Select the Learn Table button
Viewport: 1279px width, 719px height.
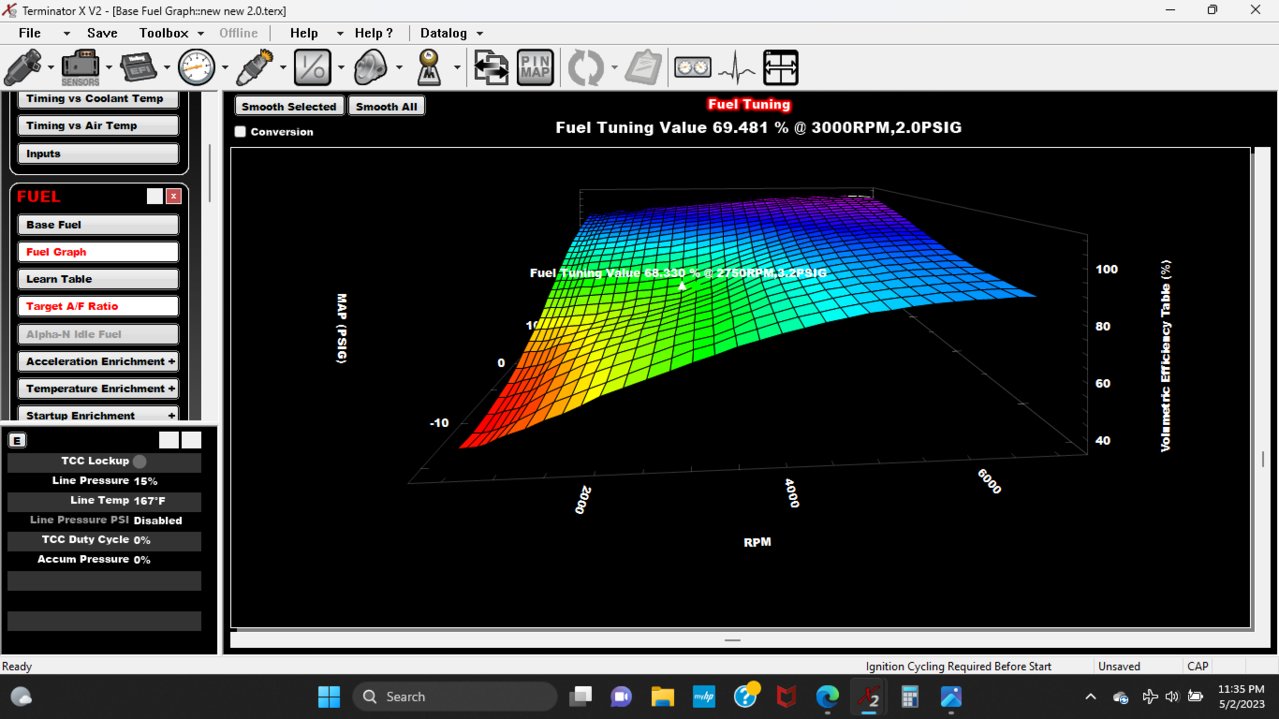98,279
